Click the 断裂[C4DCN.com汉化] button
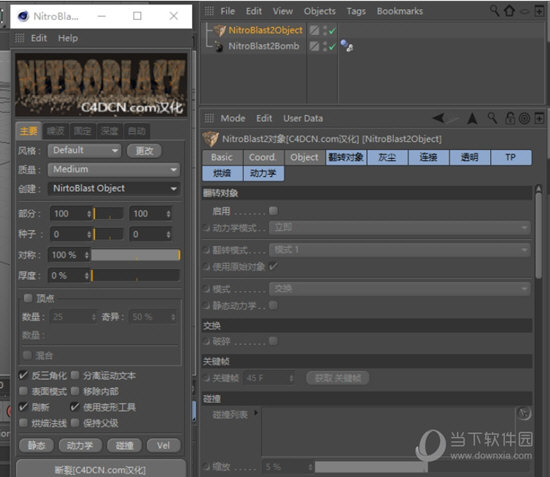The width and height of the screenshot is (550, 477). 101,469
